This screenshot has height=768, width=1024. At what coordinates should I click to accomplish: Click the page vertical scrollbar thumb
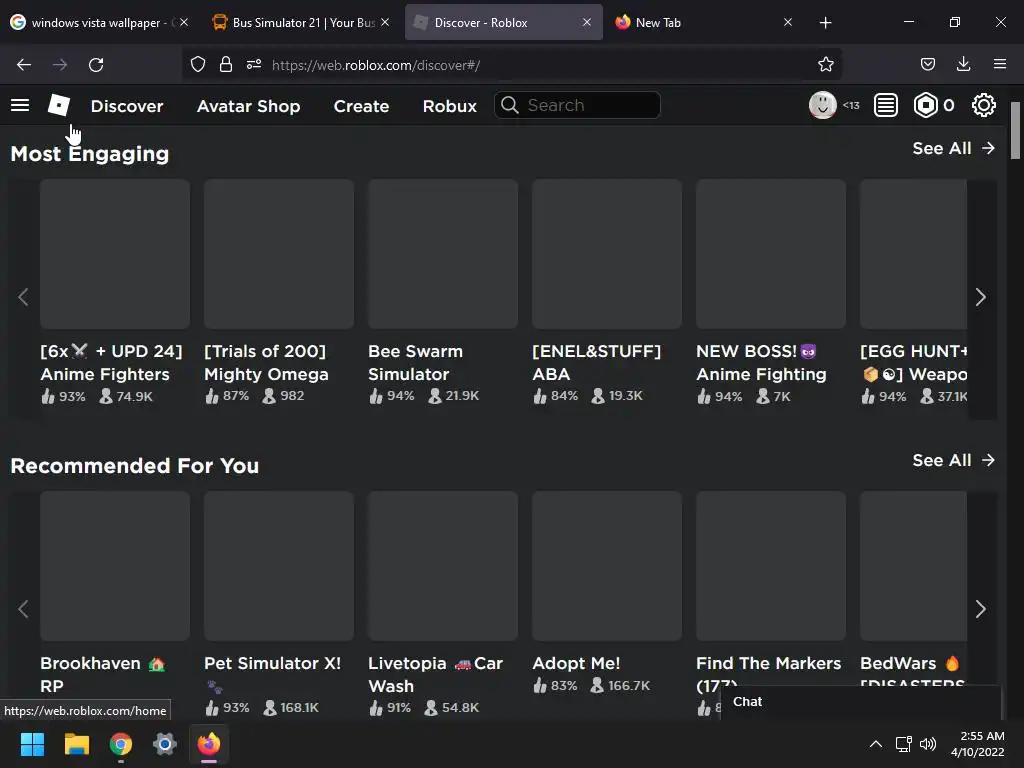(x=1015, y=130)
